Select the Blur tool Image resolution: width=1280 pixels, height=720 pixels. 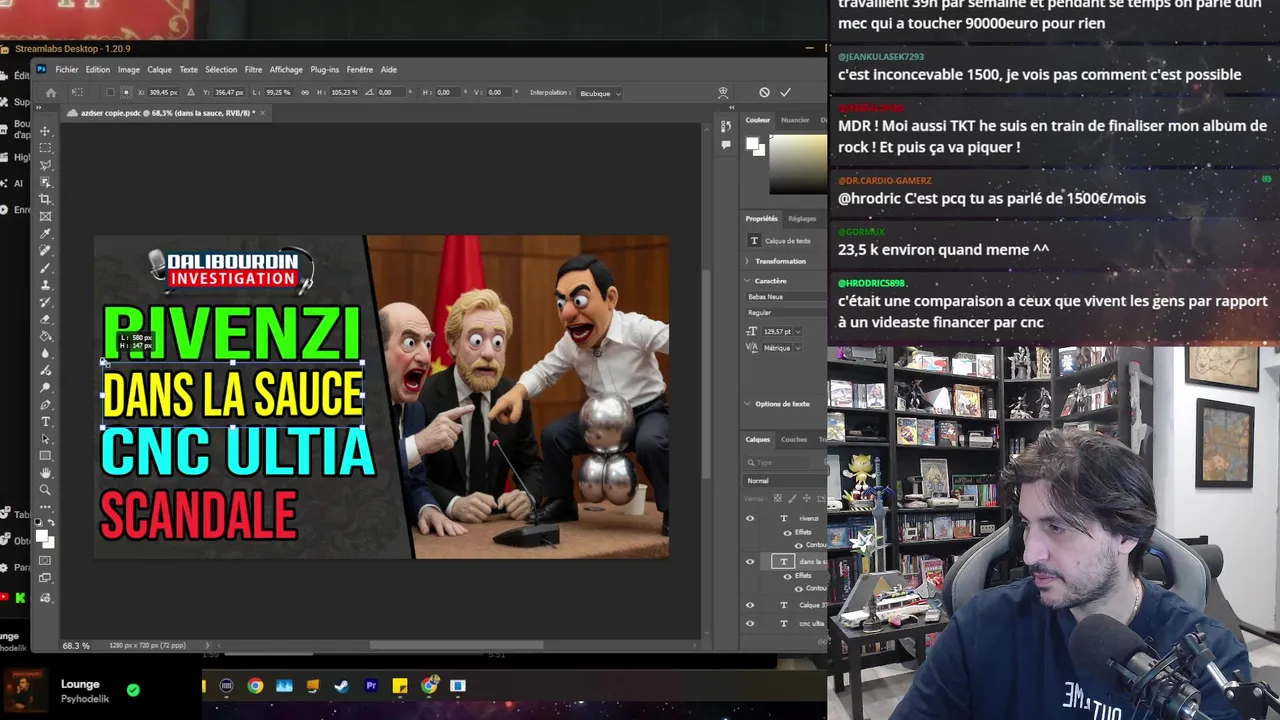[x=45, y=353]
